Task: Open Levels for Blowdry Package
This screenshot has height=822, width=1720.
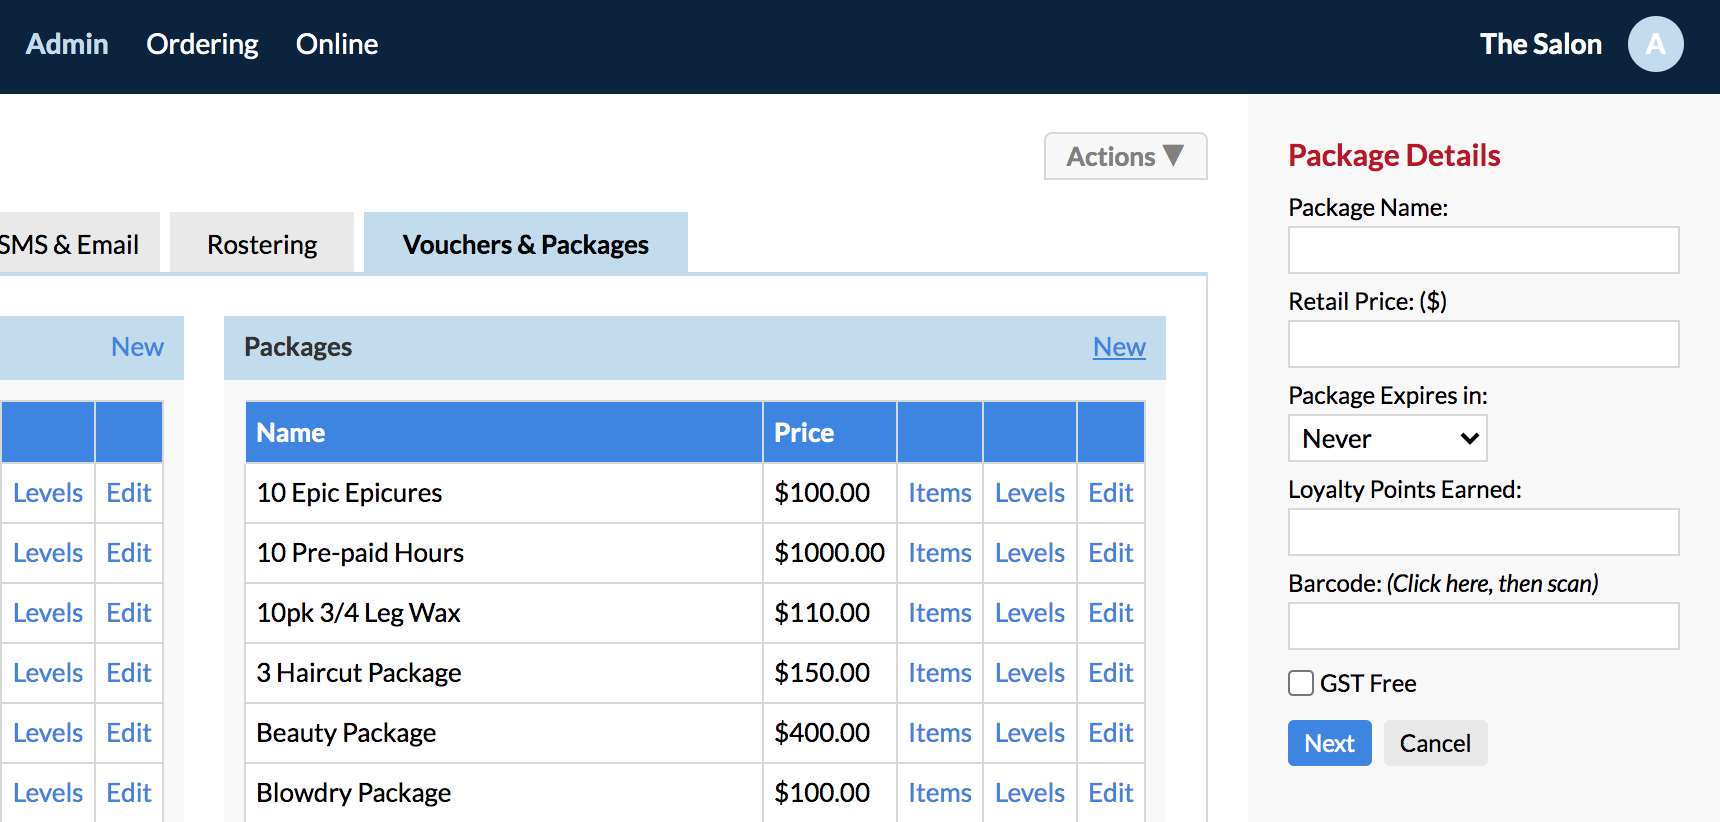Action: point(1030,793)
